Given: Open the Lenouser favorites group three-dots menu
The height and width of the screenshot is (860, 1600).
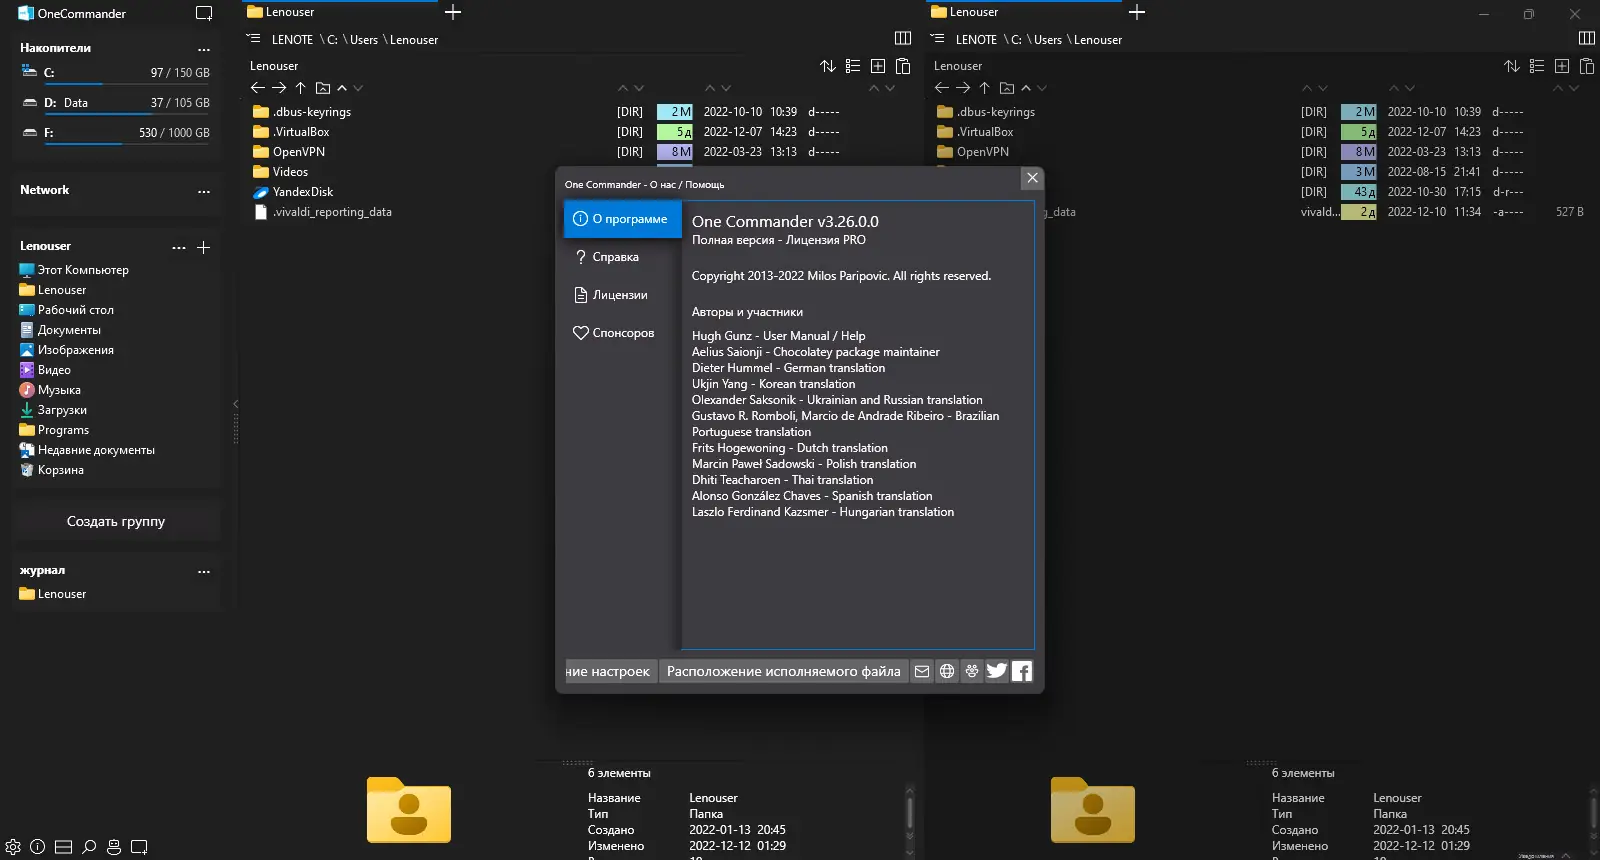Looking at the screenshot, I should (x=179, y=247).
